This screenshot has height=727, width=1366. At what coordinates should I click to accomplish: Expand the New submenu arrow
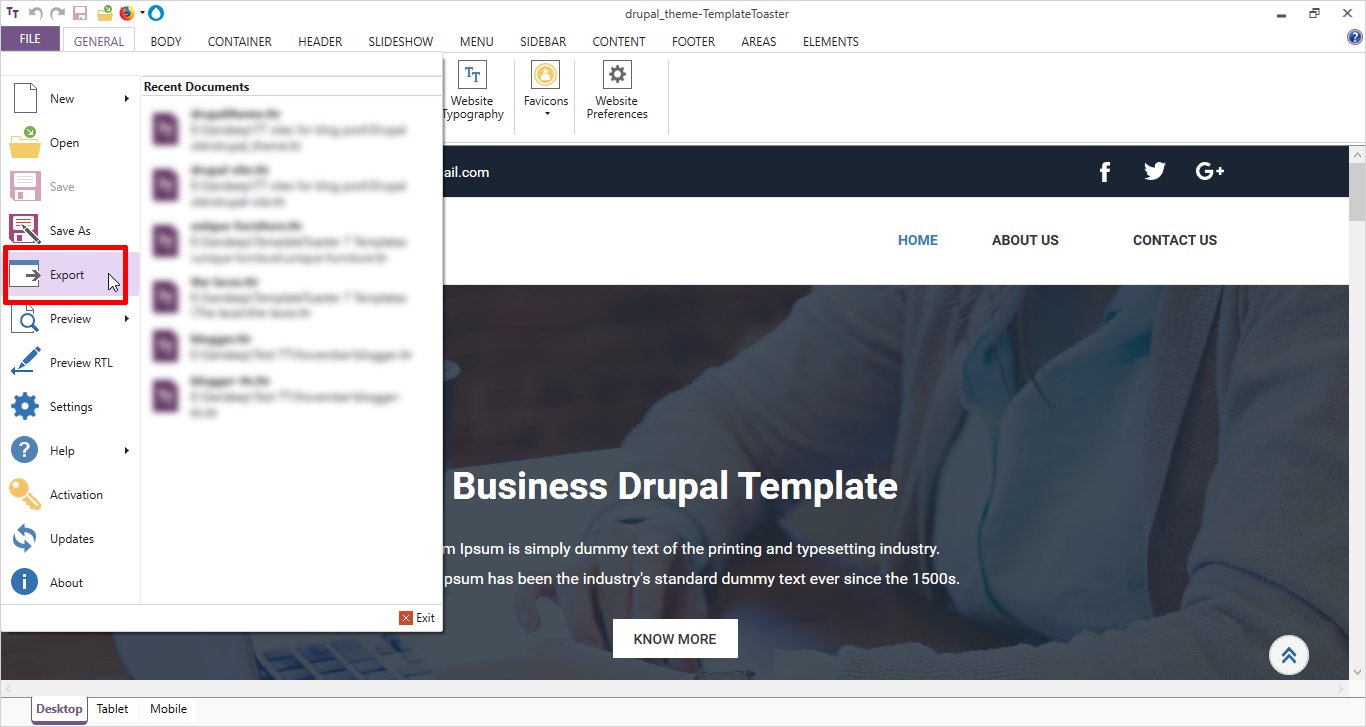pos(127,99)
